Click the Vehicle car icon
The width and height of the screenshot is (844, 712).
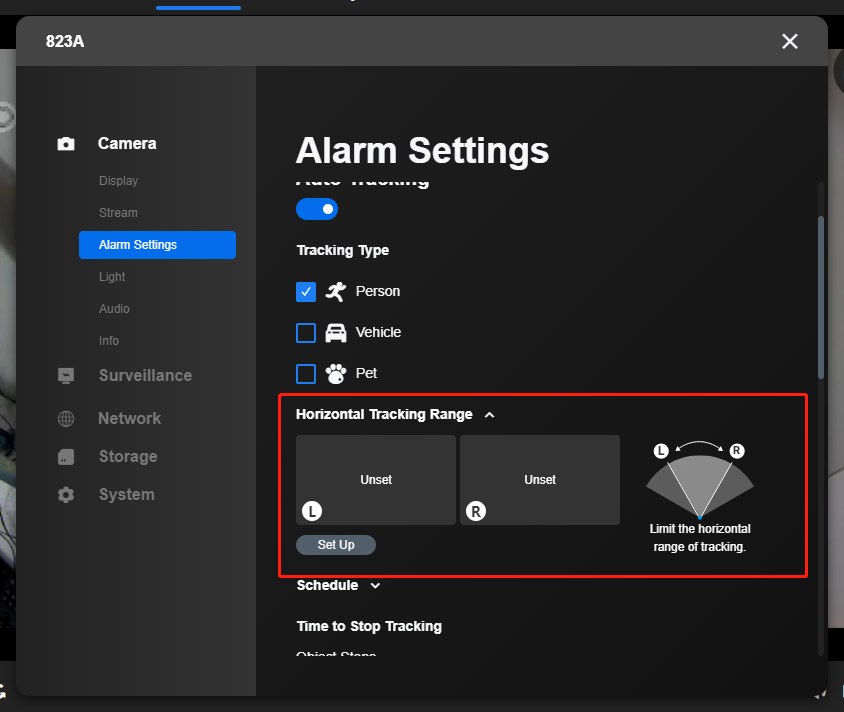[x=336, y=333]
